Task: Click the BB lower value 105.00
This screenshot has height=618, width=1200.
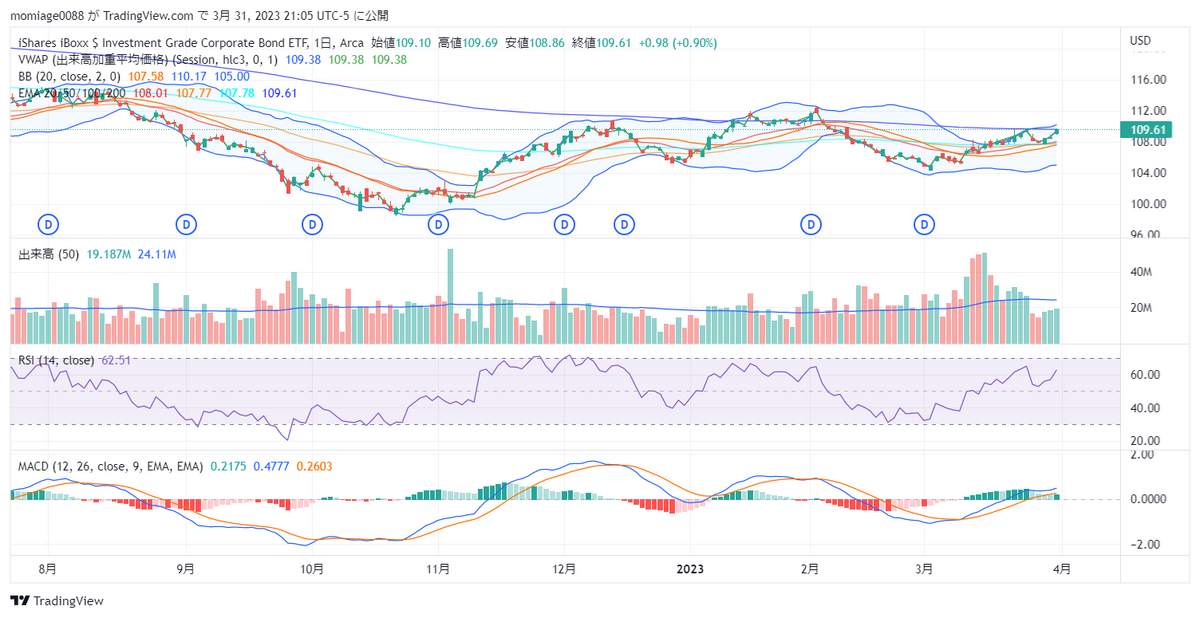Action: click(232, 76)
